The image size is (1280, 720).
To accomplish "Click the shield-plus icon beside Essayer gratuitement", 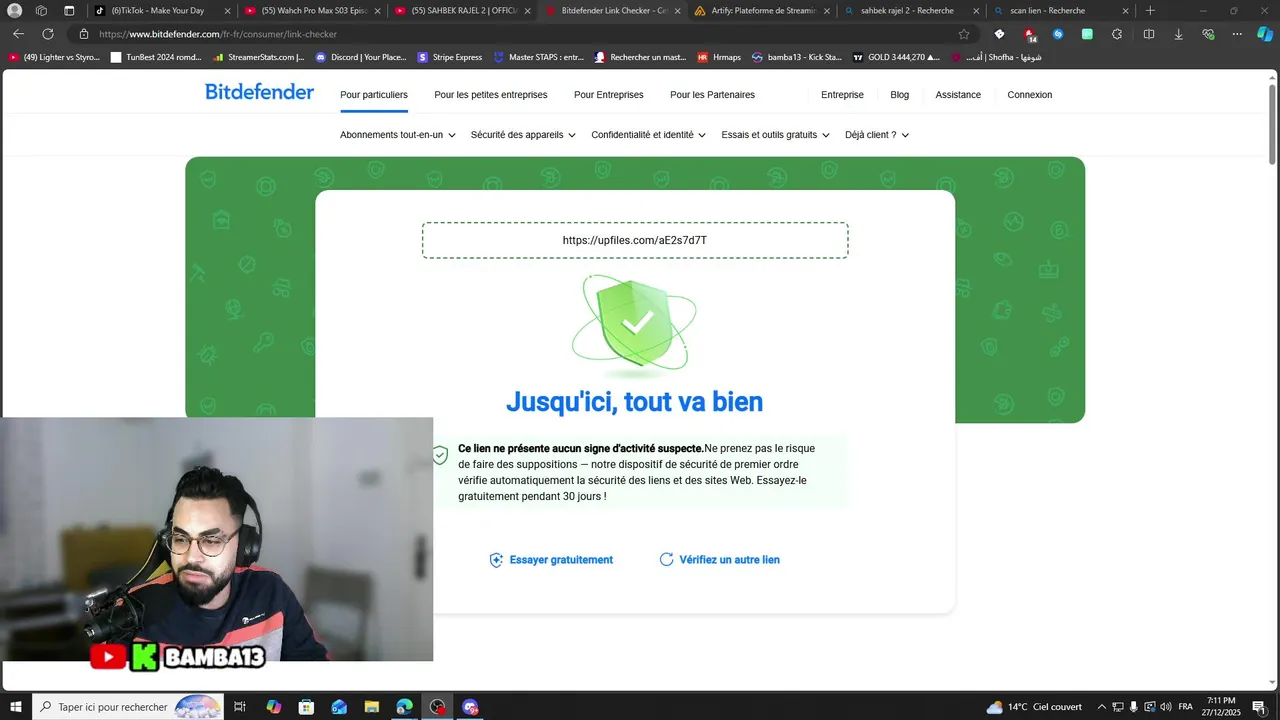I will coord(496,560).
